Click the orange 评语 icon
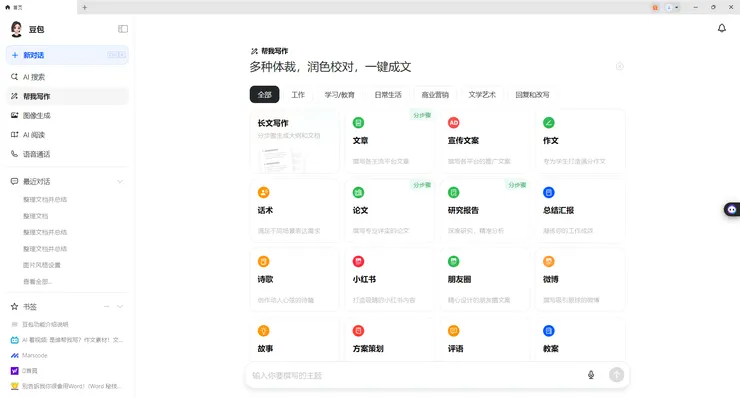 [454, 330]
